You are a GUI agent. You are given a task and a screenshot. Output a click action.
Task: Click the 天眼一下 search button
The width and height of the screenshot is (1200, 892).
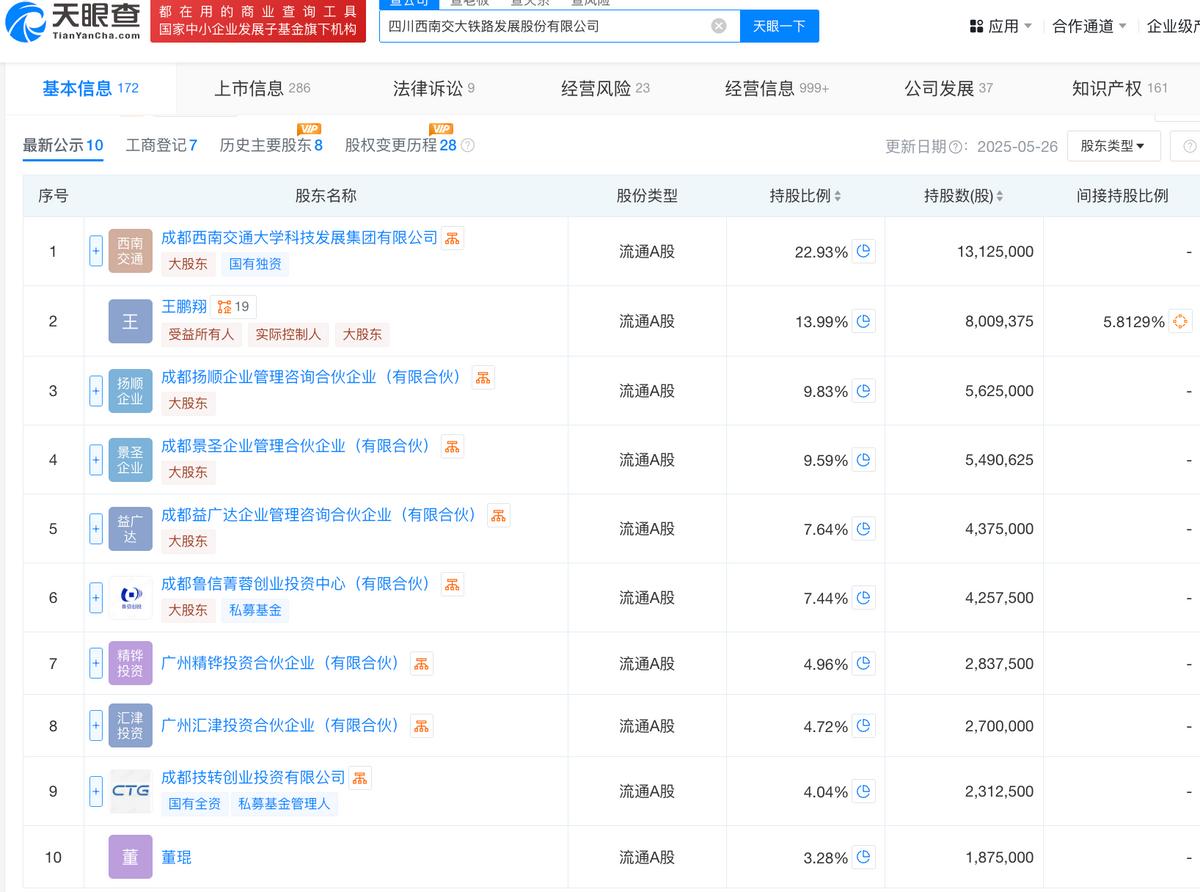tap(779, 26)
